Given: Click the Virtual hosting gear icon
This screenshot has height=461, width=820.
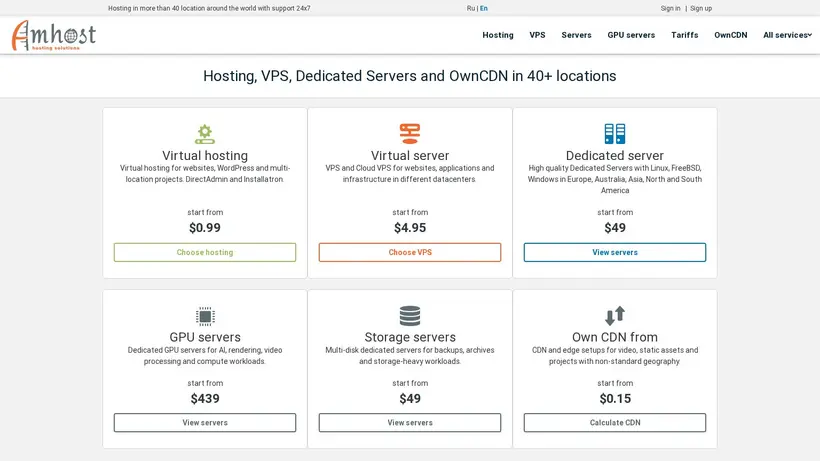Looking at the screenshot, I should coord(204,134).
